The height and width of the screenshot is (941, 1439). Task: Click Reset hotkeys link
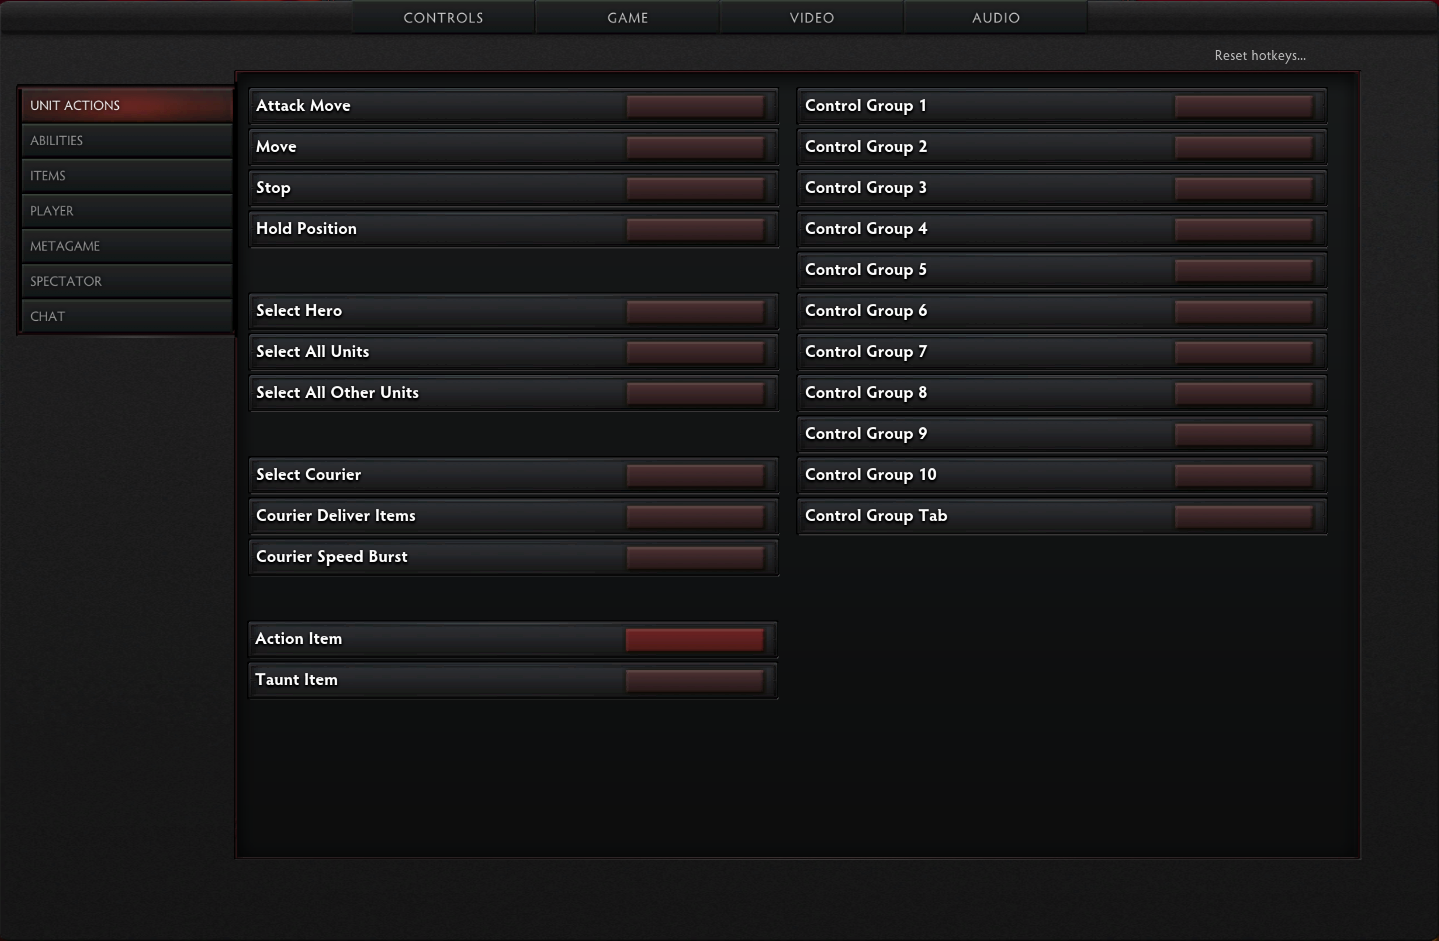1259,55
